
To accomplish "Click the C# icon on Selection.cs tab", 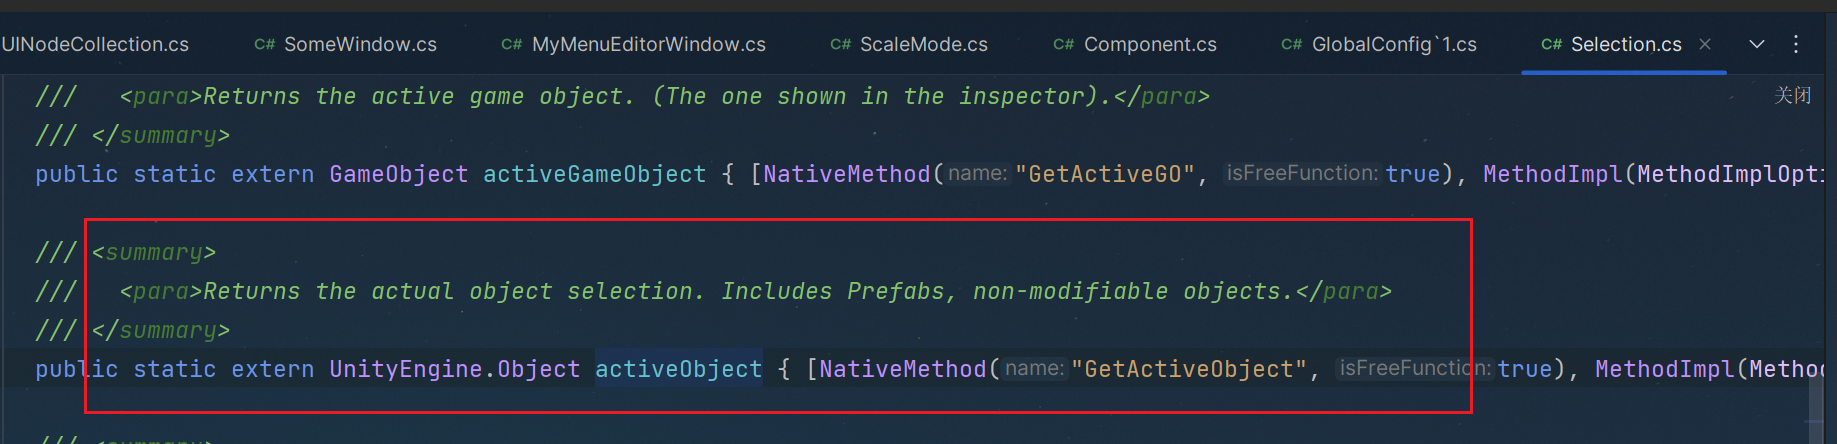I will pyautogui.click(x=1552, y=45).
